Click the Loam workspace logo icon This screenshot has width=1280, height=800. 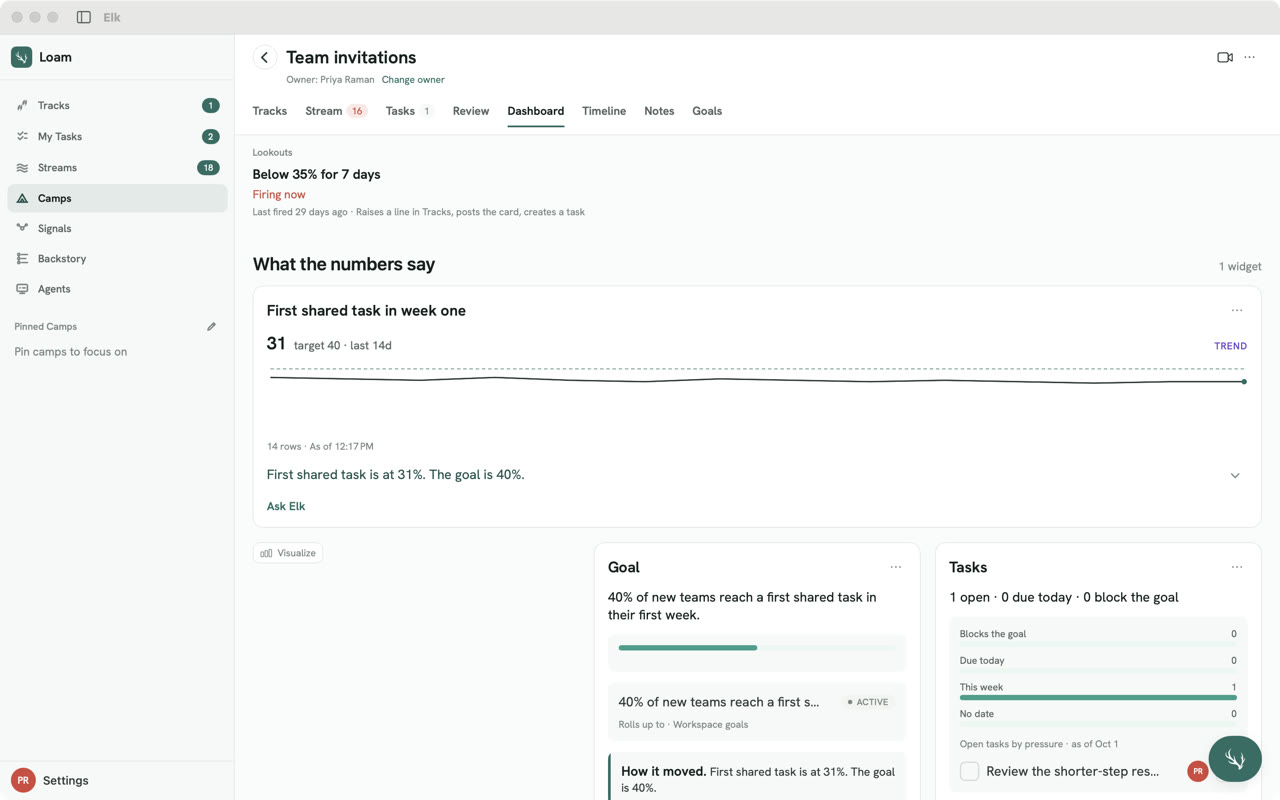tap(21, 57)
